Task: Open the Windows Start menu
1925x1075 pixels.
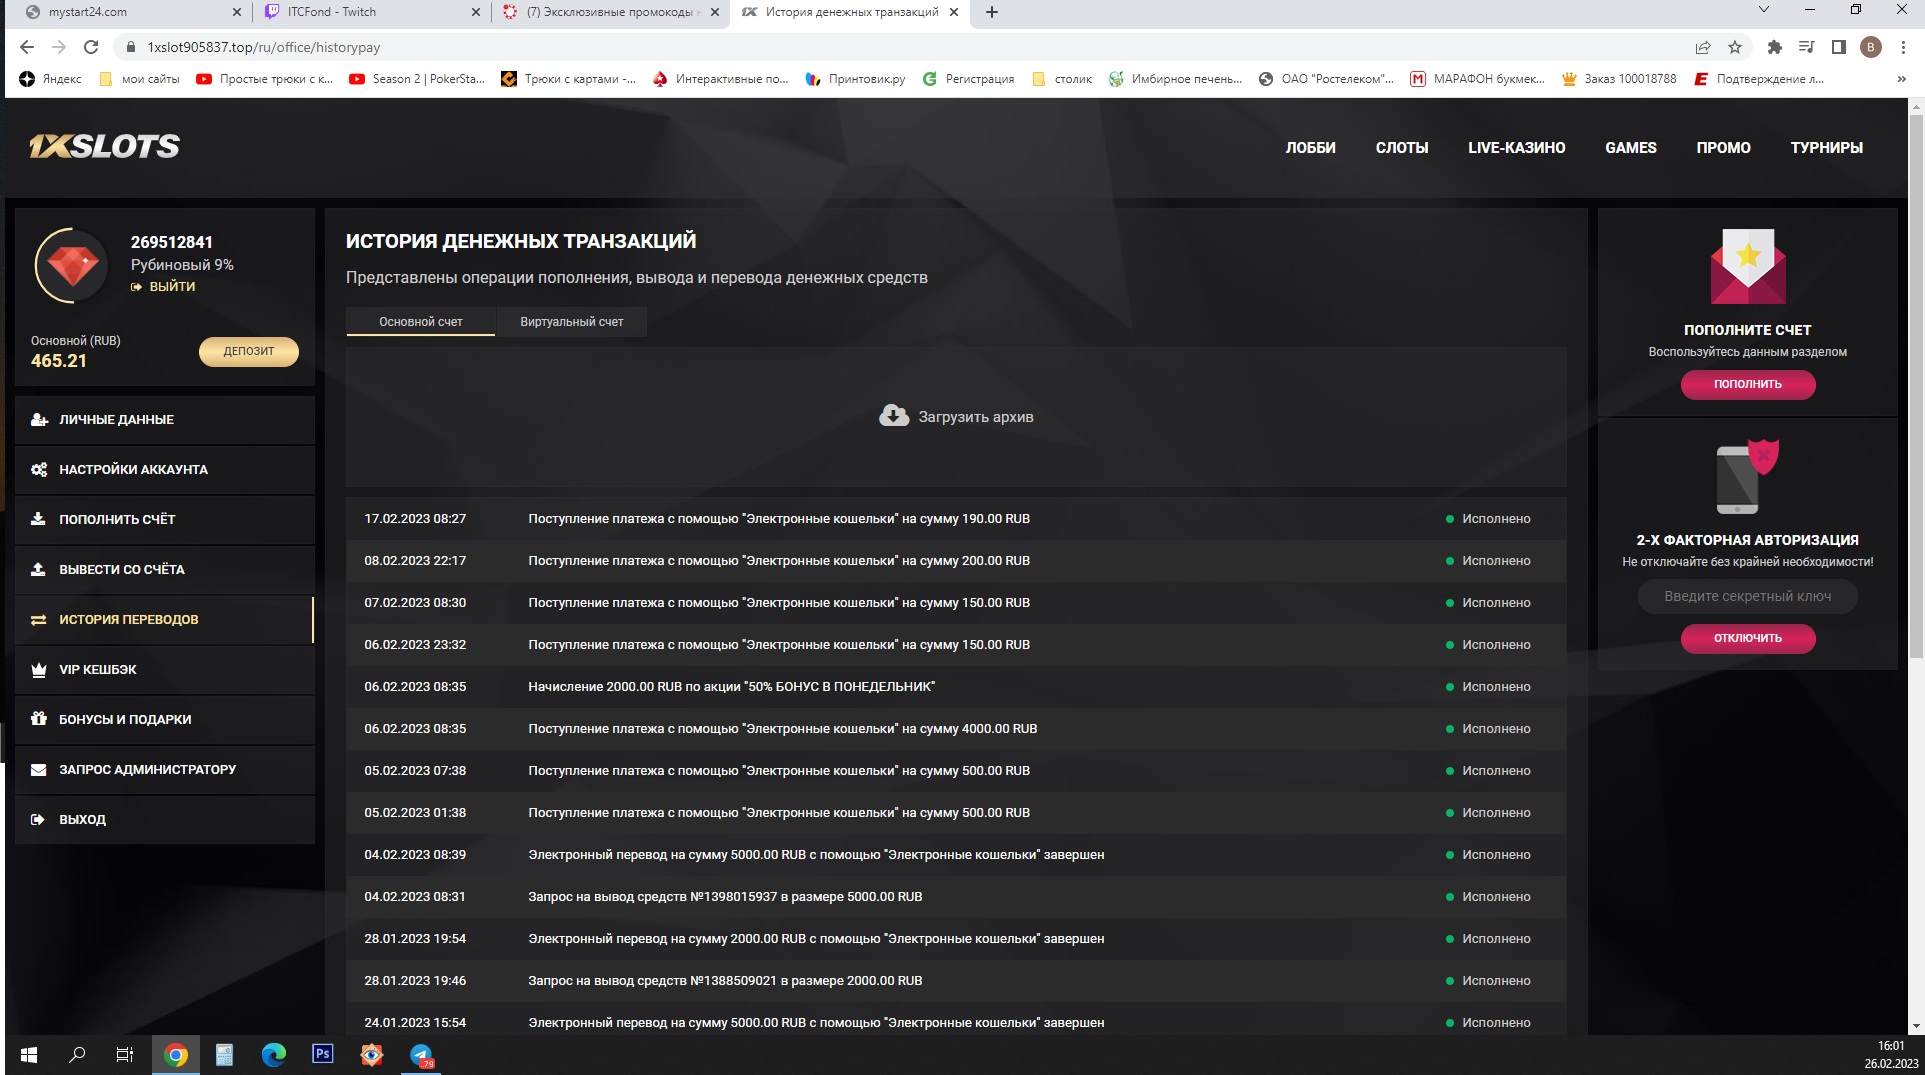Action: tap(29, 1055)
